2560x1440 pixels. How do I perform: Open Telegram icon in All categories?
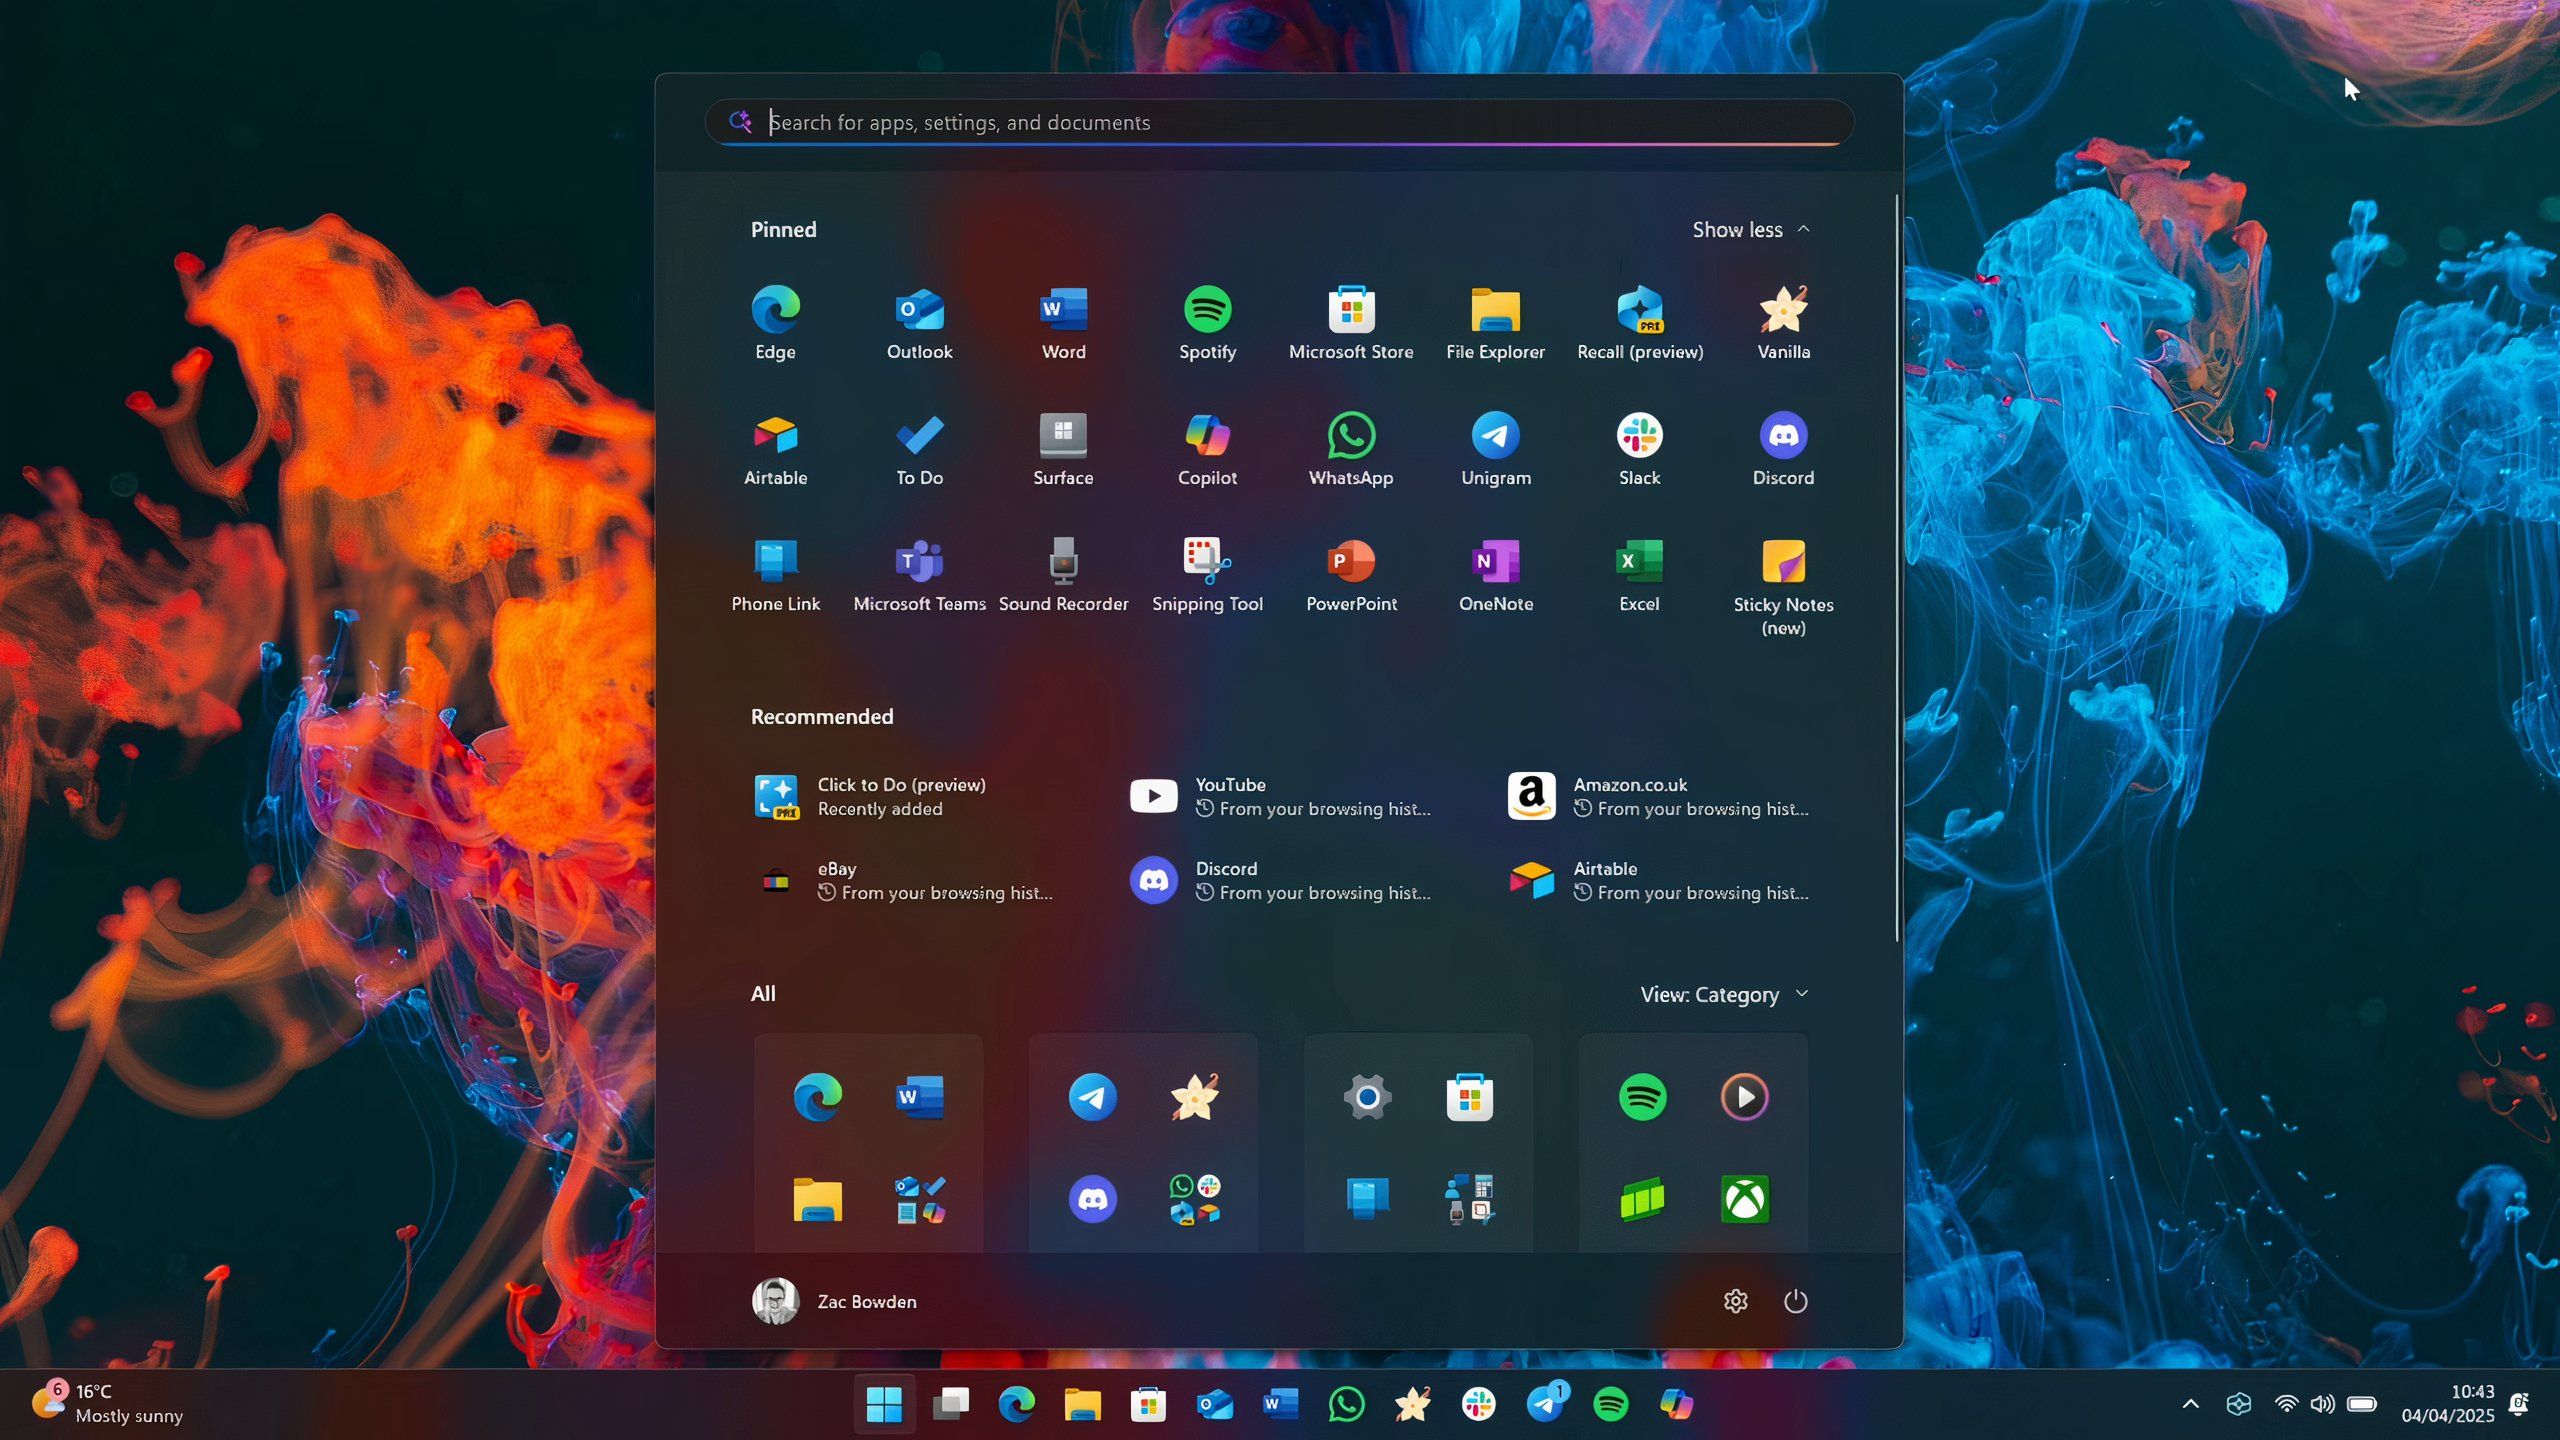click(1093, 1097)
